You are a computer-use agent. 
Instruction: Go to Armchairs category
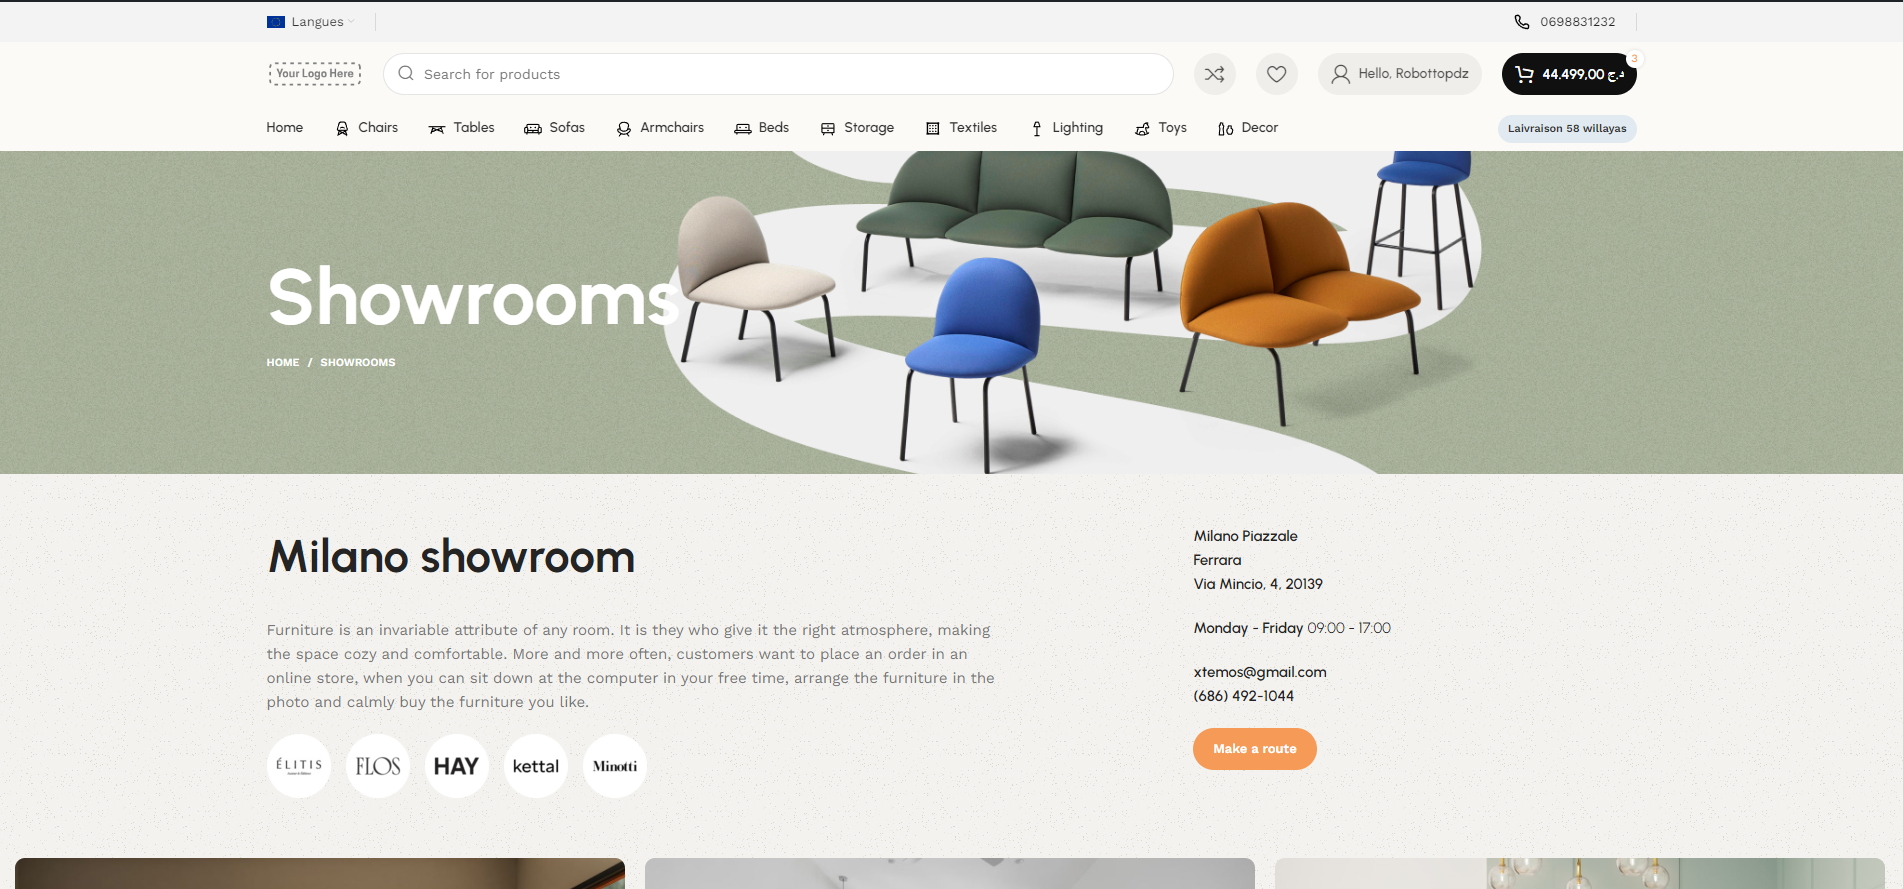660,128
